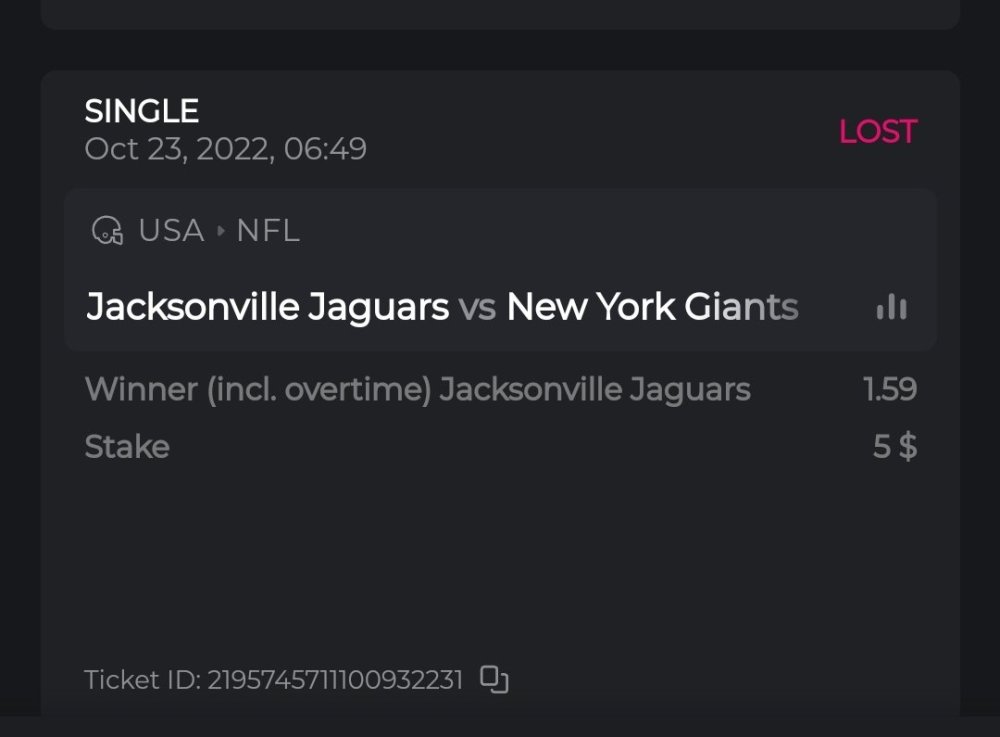Click the American football helmet icon

[107, 231]
